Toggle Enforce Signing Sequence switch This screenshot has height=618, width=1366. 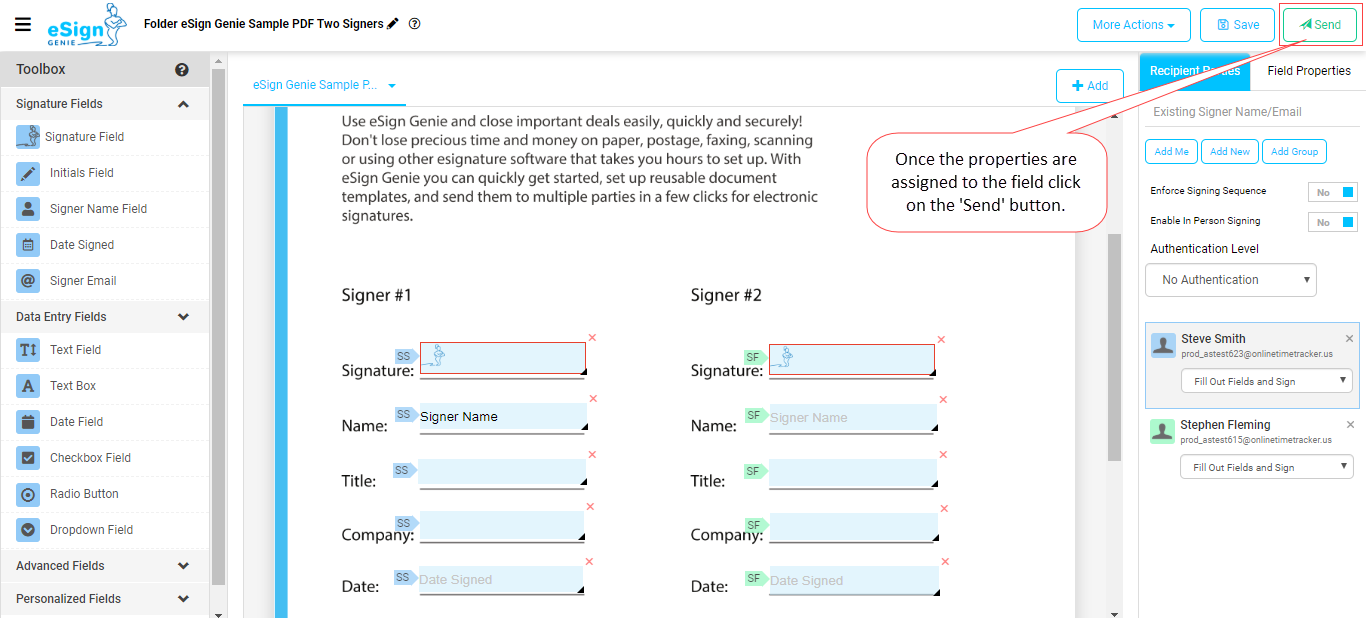[x=1333, y=192]
